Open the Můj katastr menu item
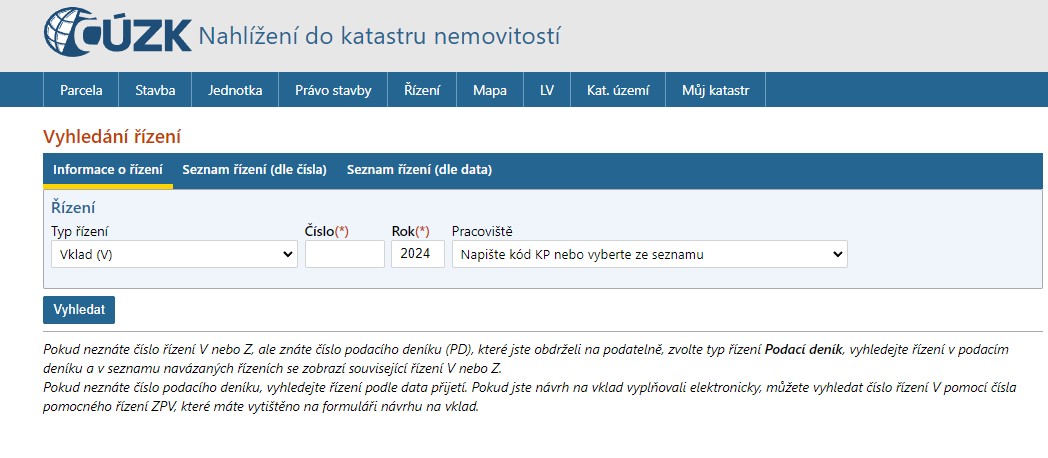 coord(715,90)
